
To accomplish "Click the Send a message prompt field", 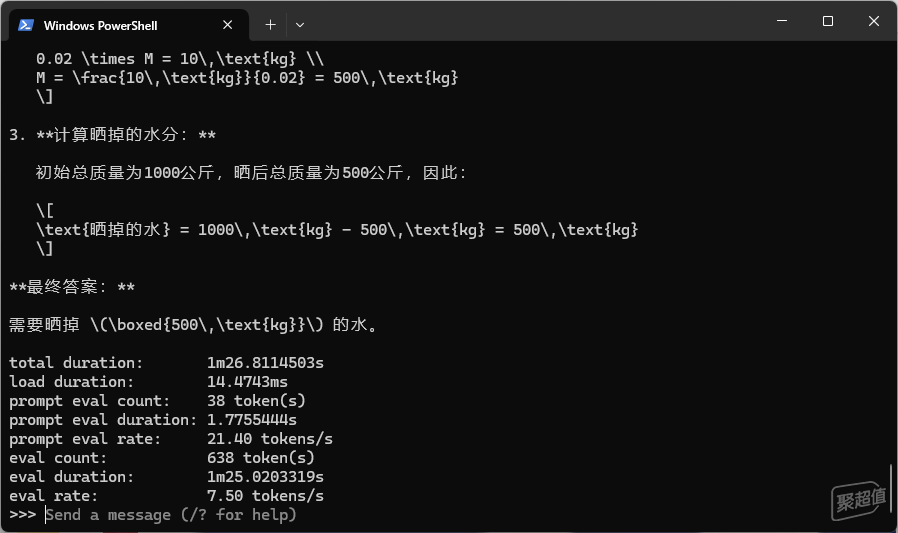I will click(x=171, y=515).
